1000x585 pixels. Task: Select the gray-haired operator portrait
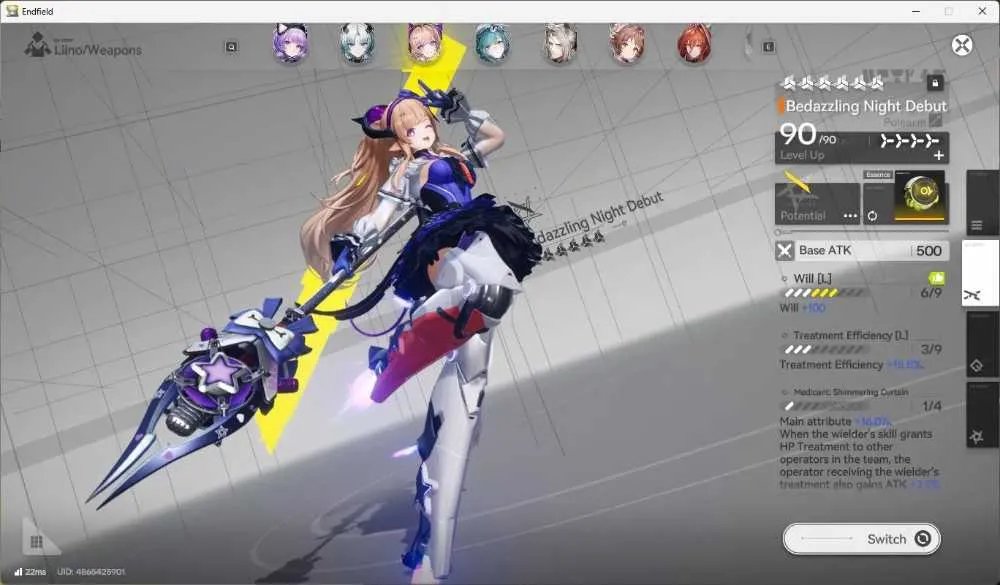[x=559, y=43]
